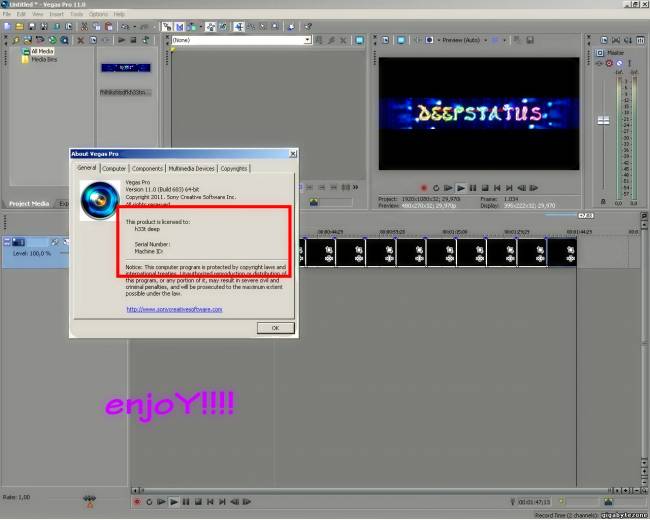This screenshot has width=650, height=520.
Task: Close the About Vegas Pro dialog
Action: [293, 154]
